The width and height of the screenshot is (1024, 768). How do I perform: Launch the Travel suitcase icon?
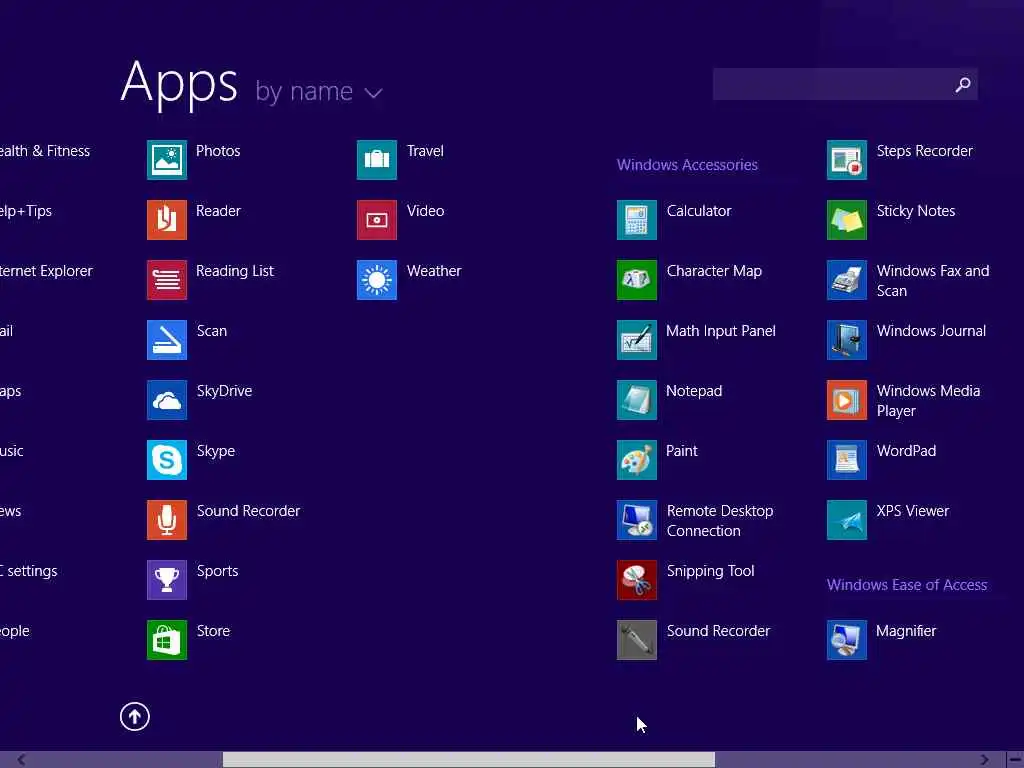377,160
